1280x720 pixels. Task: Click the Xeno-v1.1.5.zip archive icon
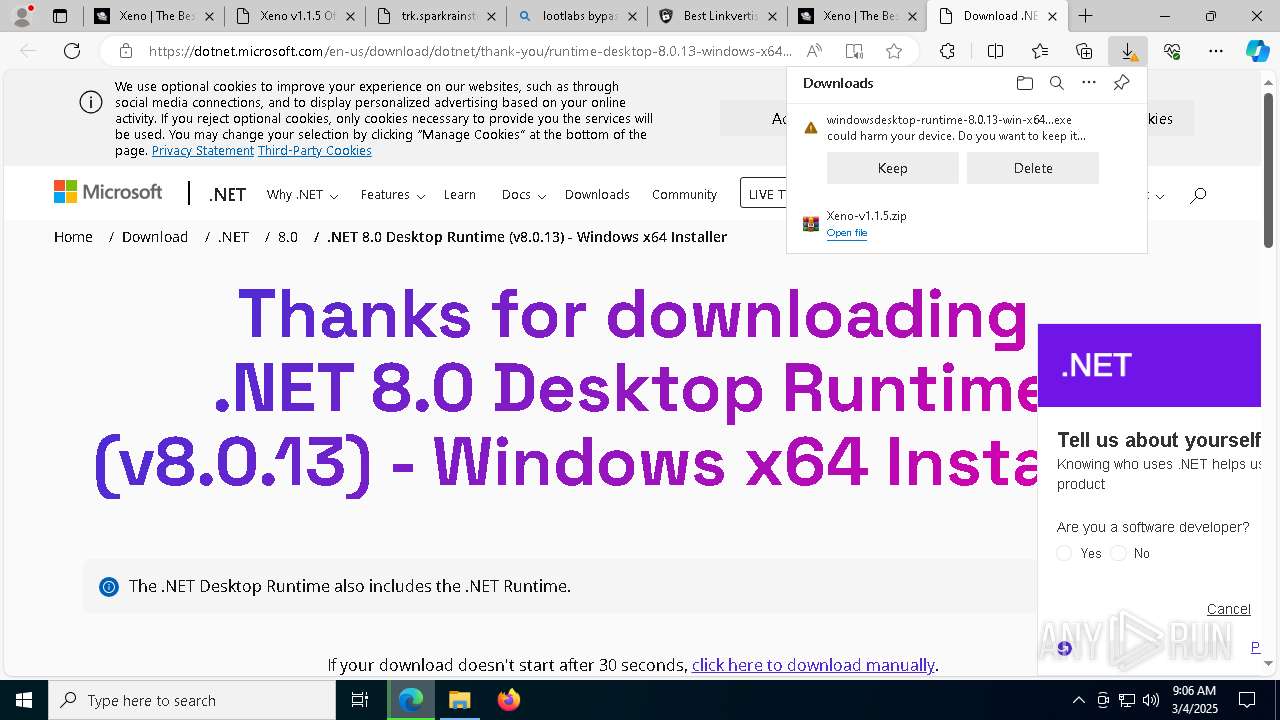tap(811, 224)
